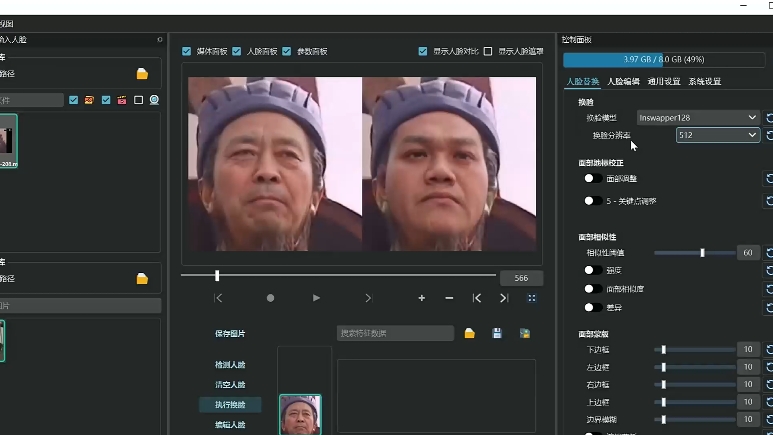Open the 换脸模型 Inswapper128 dropdown
773x435 pixels.
tap(698, 118)
